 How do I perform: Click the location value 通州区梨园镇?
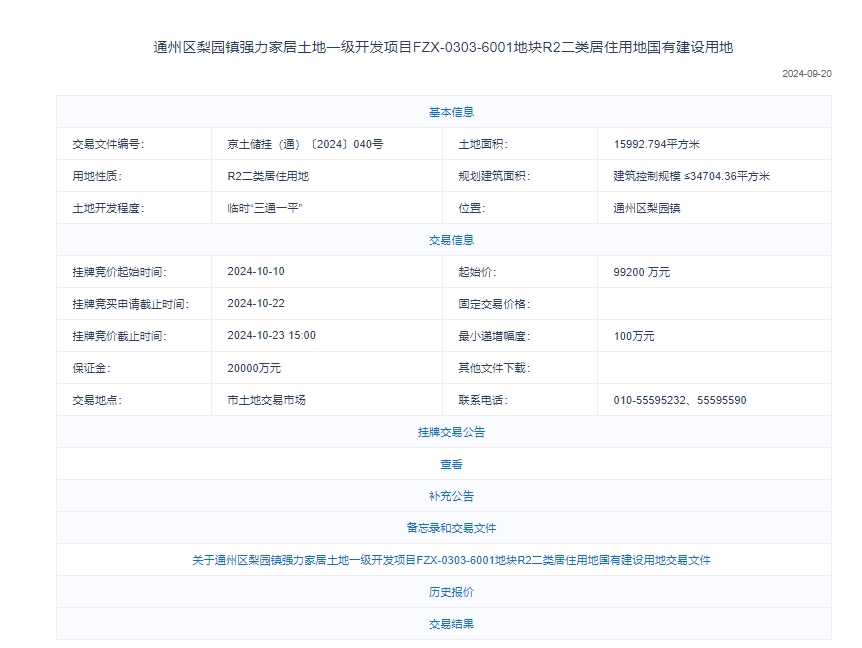point(647,208)
